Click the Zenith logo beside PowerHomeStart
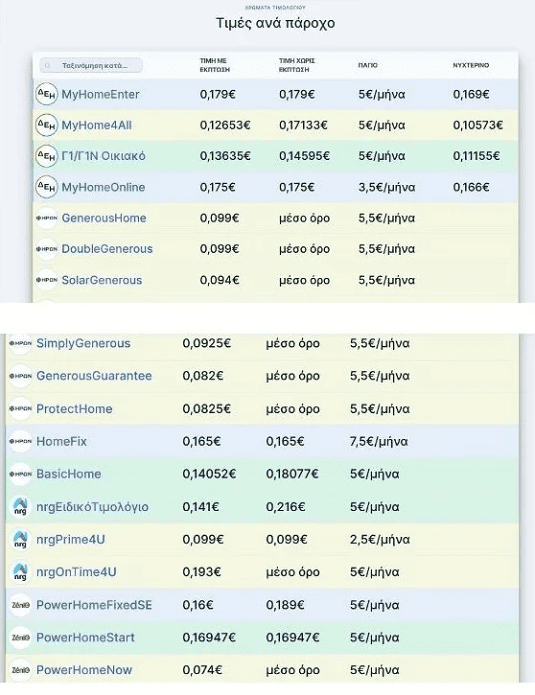This screenshot has width=535, height=695. (x=20, y=637)
